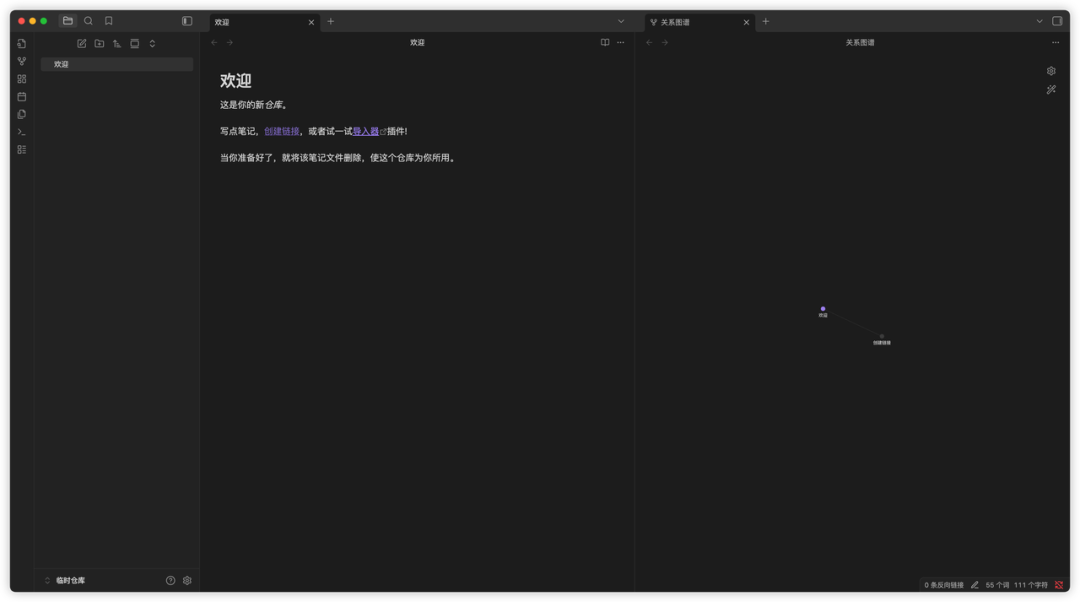Click the line 这是你的新仓库。
Image resolution: width=1080 pixels, height=602 pixels.
(x=254, y=105)
